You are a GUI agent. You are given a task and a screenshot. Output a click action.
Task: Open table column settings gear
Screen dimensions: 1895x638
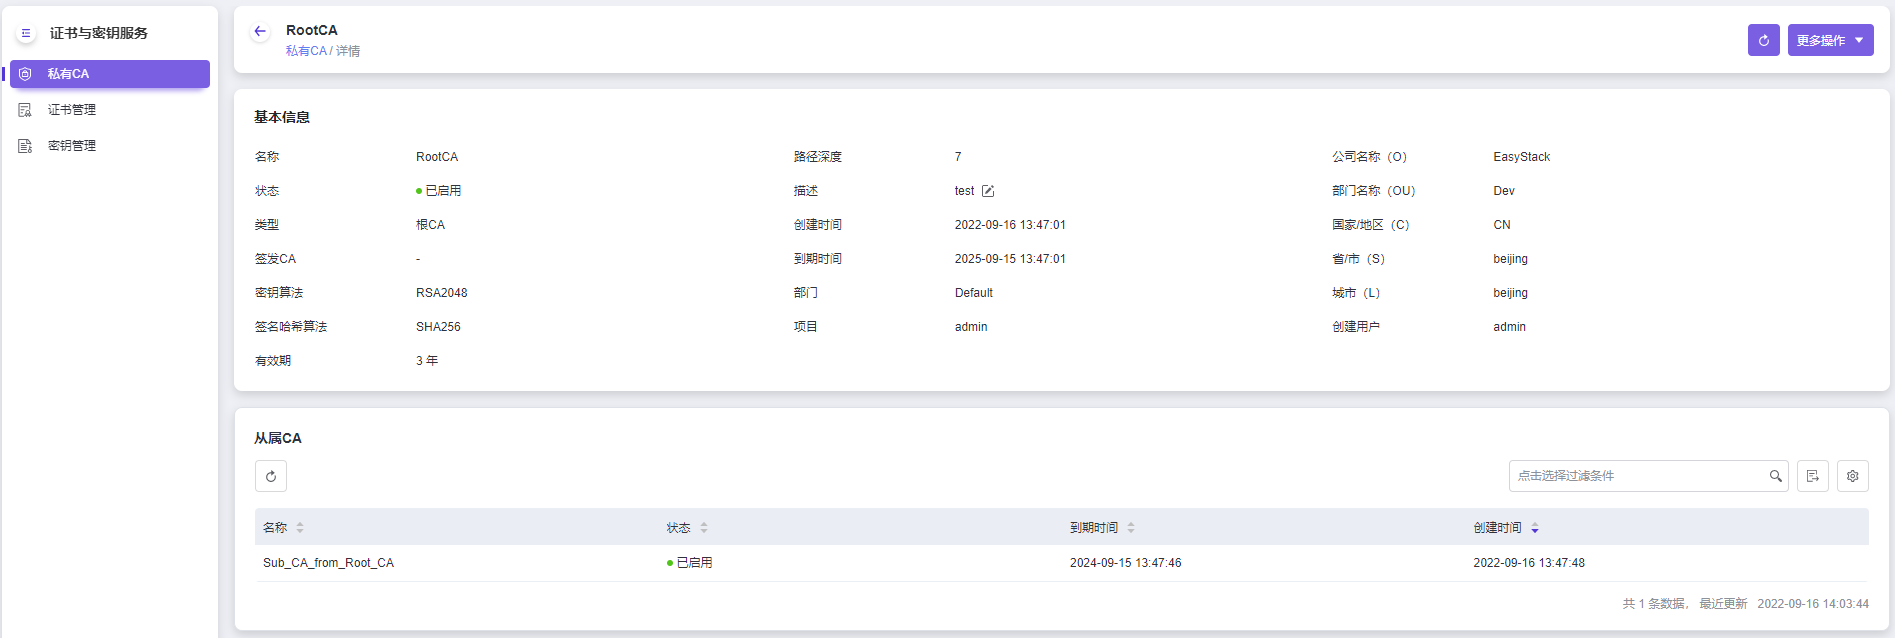point(1852,476)
